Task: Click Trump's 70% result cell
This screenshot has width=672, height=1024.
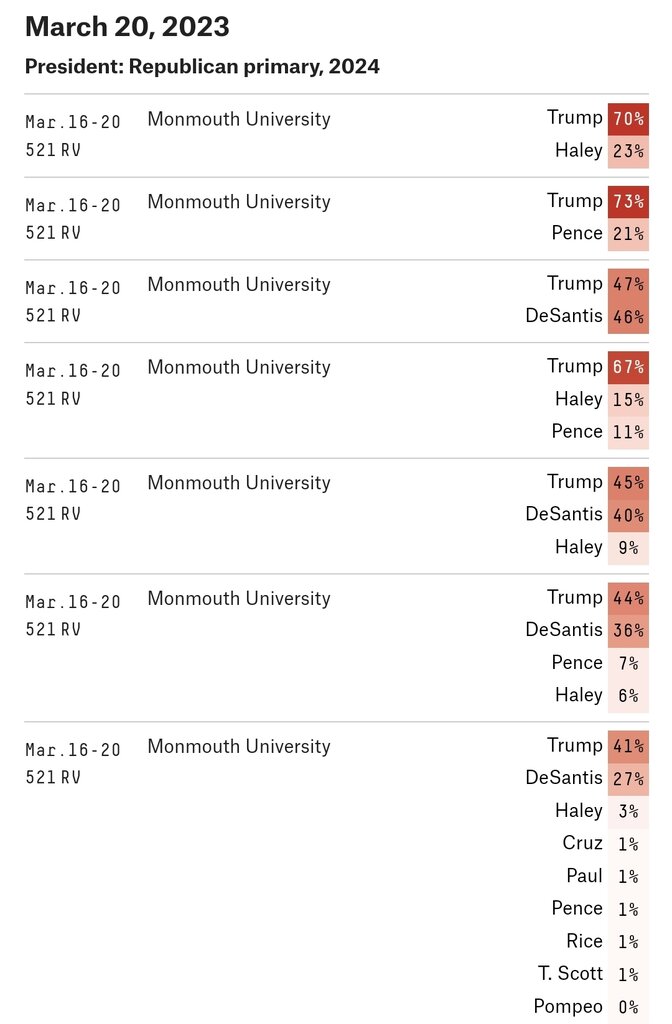Action: pyautogui.click(x=628, y=119)
